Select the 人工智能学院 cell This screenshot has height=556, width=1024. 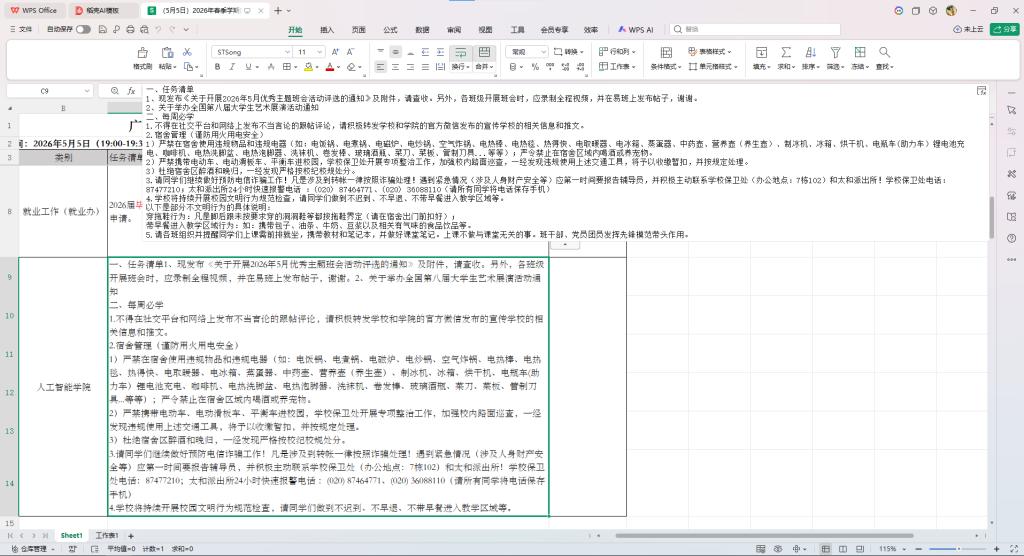pos(63,387)
